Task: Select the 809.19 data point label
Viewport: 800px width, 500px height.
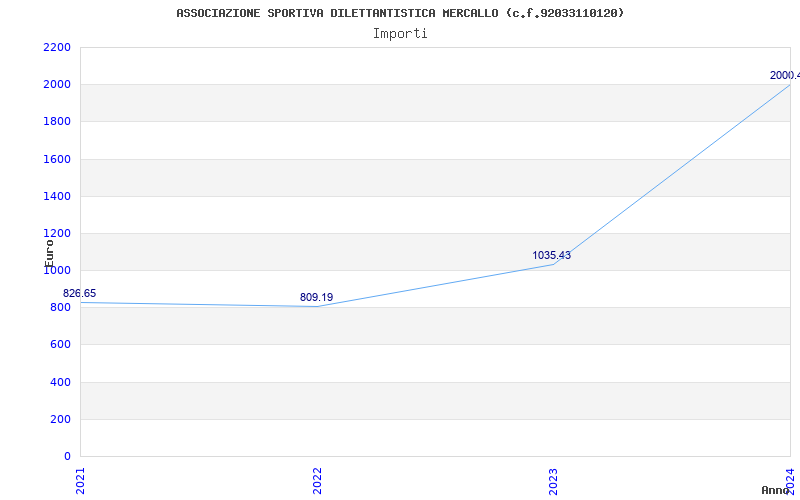Action: 316,298
